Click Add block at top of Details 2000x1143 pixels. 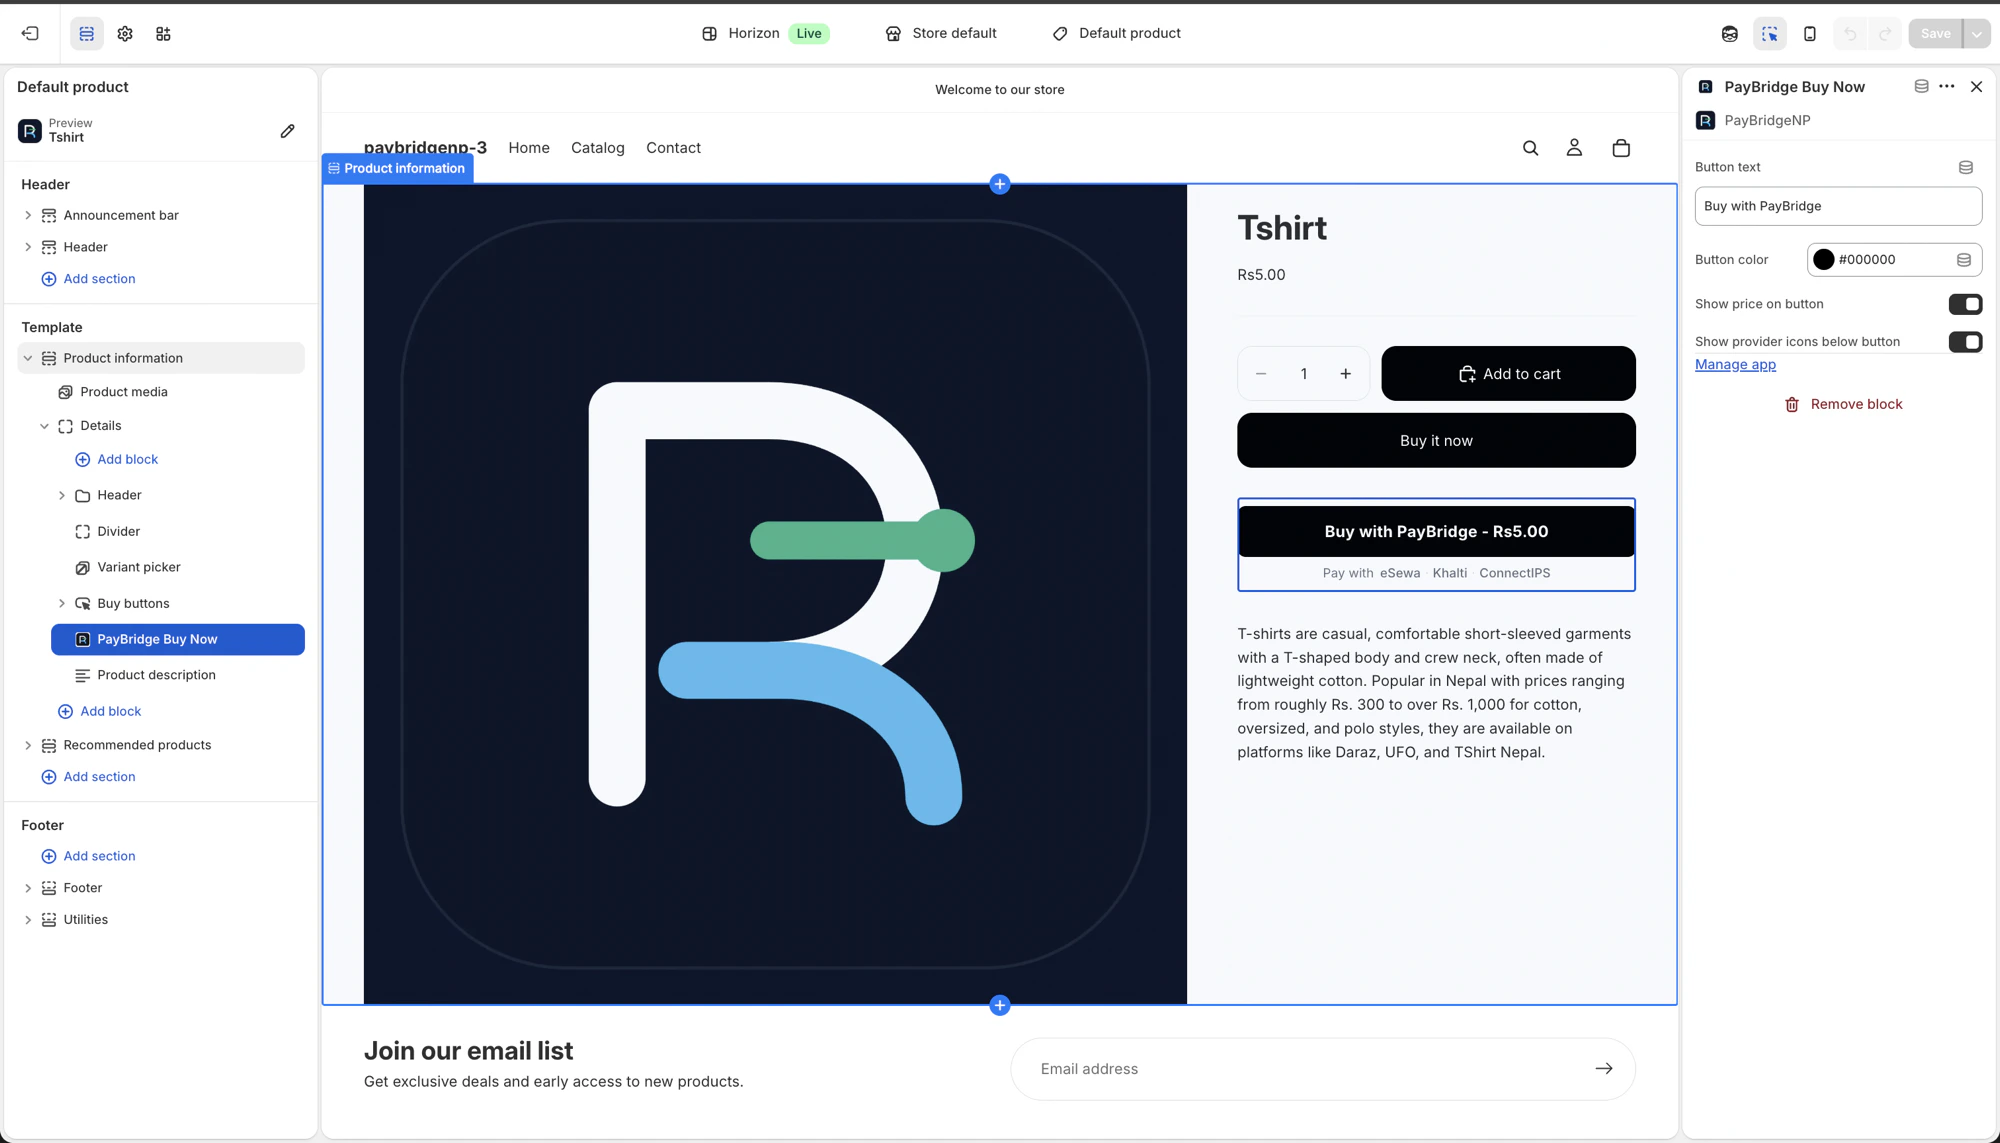116,460
